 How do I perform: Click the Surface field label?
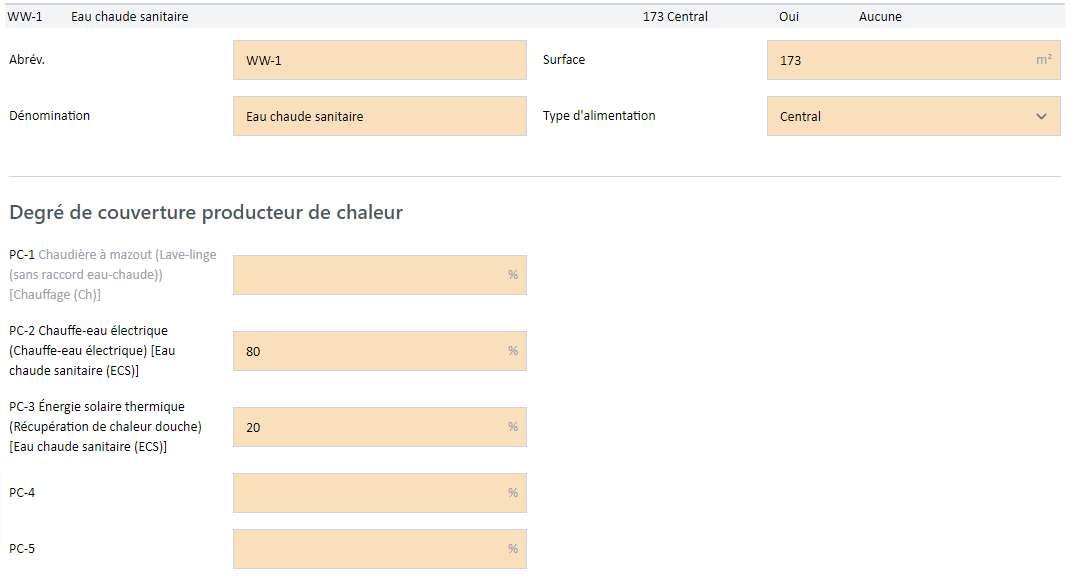(x=564, y=60)
